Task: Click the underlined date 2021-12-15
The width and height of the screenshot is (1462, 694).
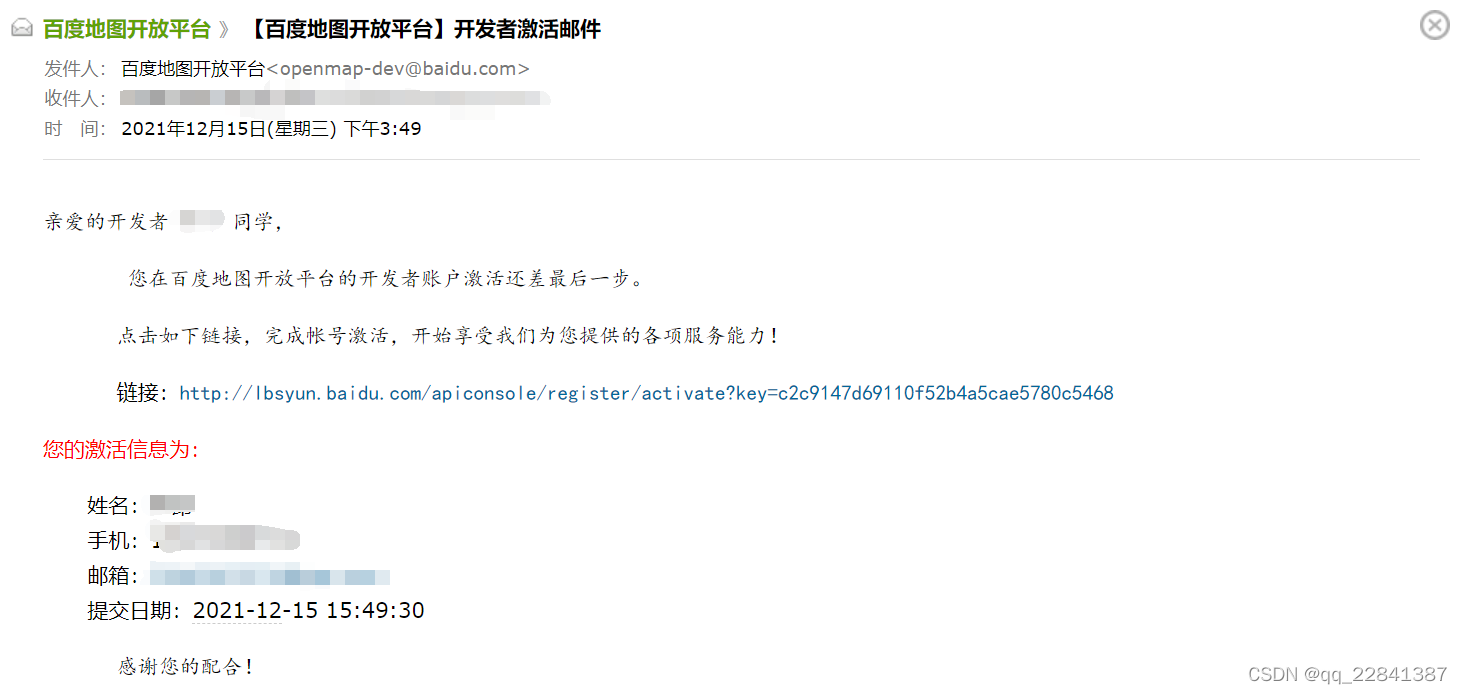Action: [237, 610]
